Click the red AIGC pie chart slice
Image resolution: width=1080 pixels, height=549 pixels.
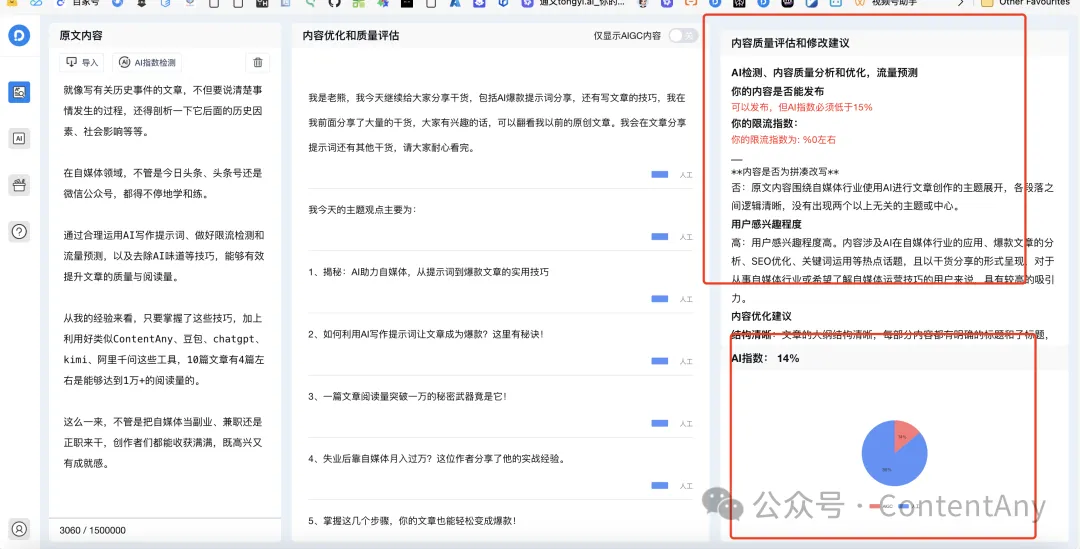[x=905, y=438]
